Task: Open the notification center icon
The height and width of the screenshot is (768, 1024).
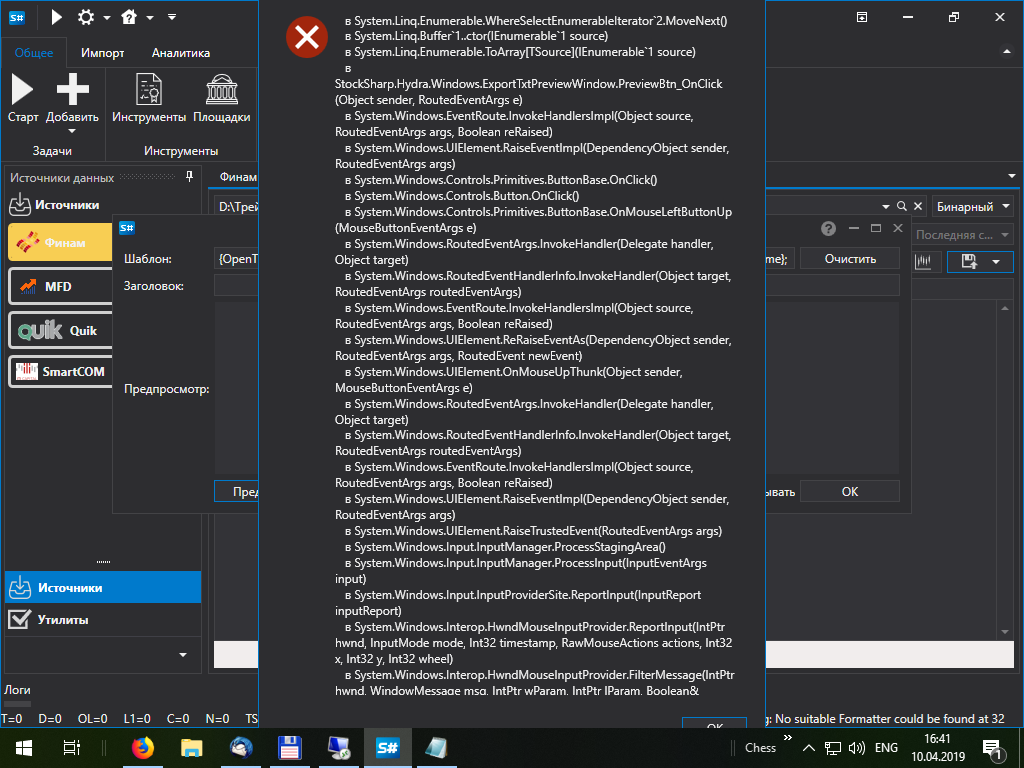Action: click(x=992, y=749)
